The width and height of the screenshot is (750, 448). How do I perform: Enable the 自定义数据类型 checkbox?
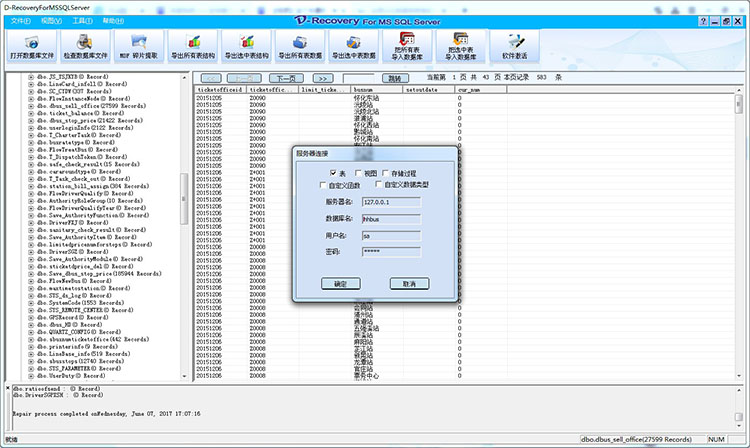[x=378, y=184]
